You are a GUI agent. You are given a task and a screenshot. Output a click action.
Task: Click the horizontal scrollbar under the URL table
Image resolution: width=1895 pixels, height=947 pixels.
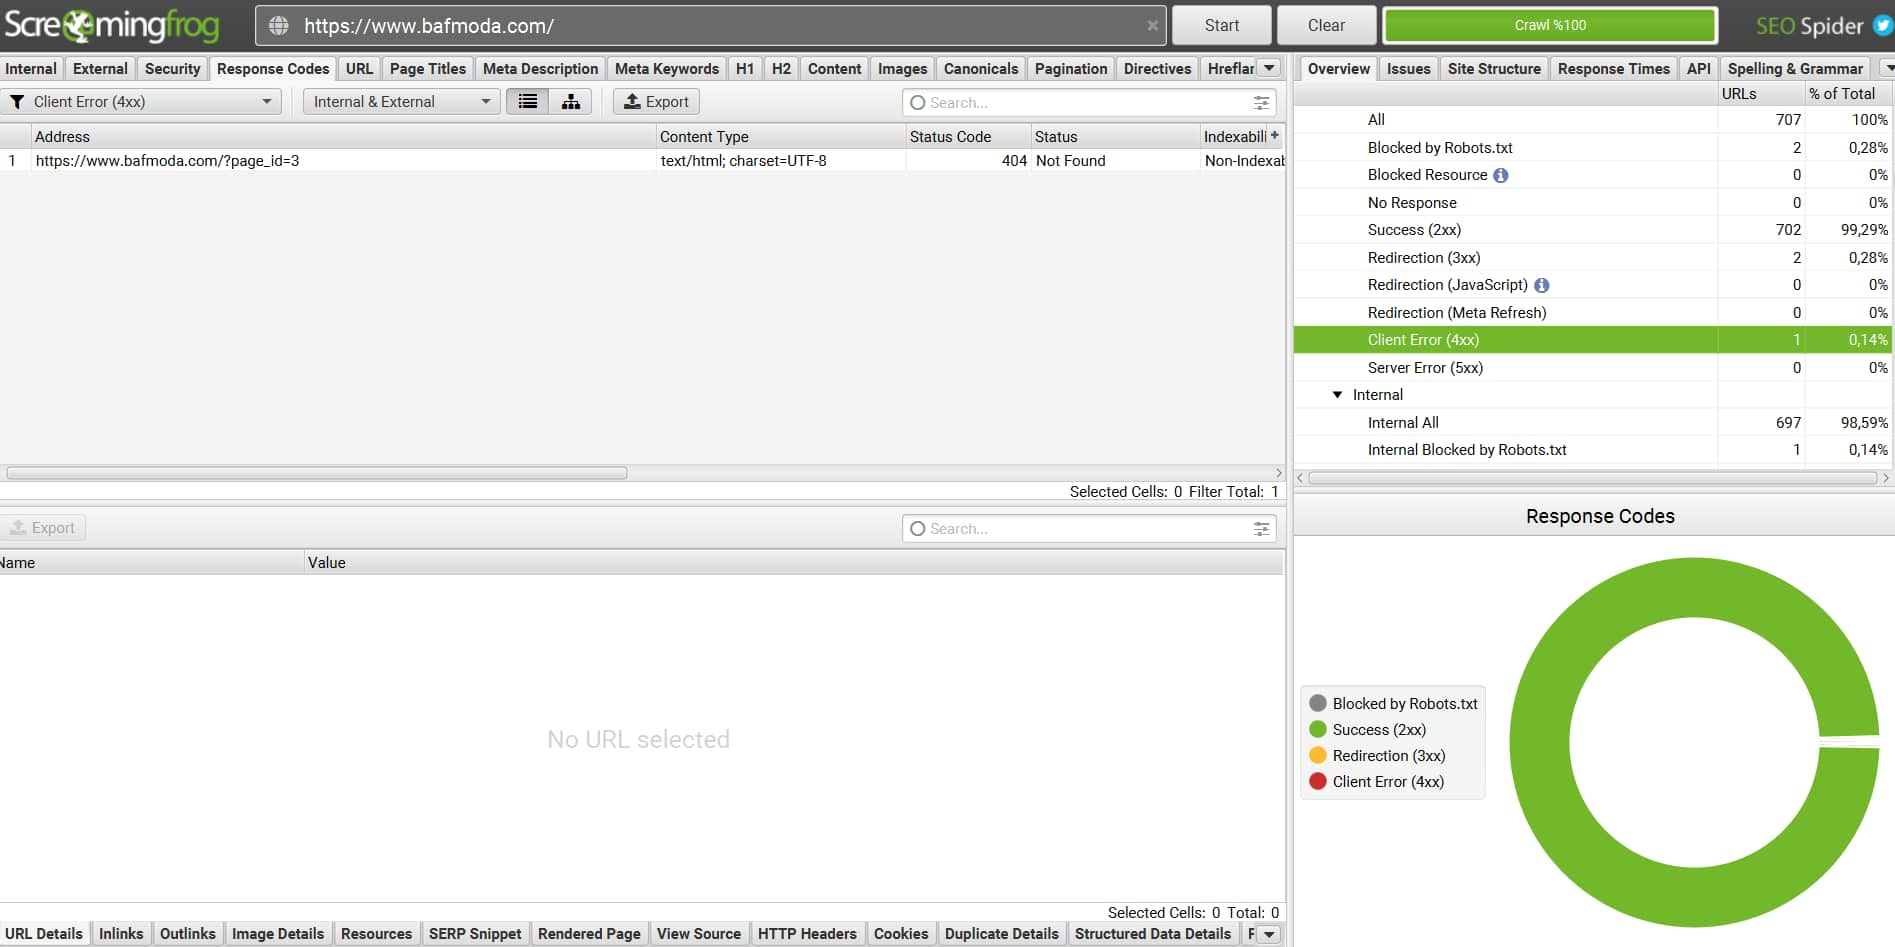click(317, 473)
